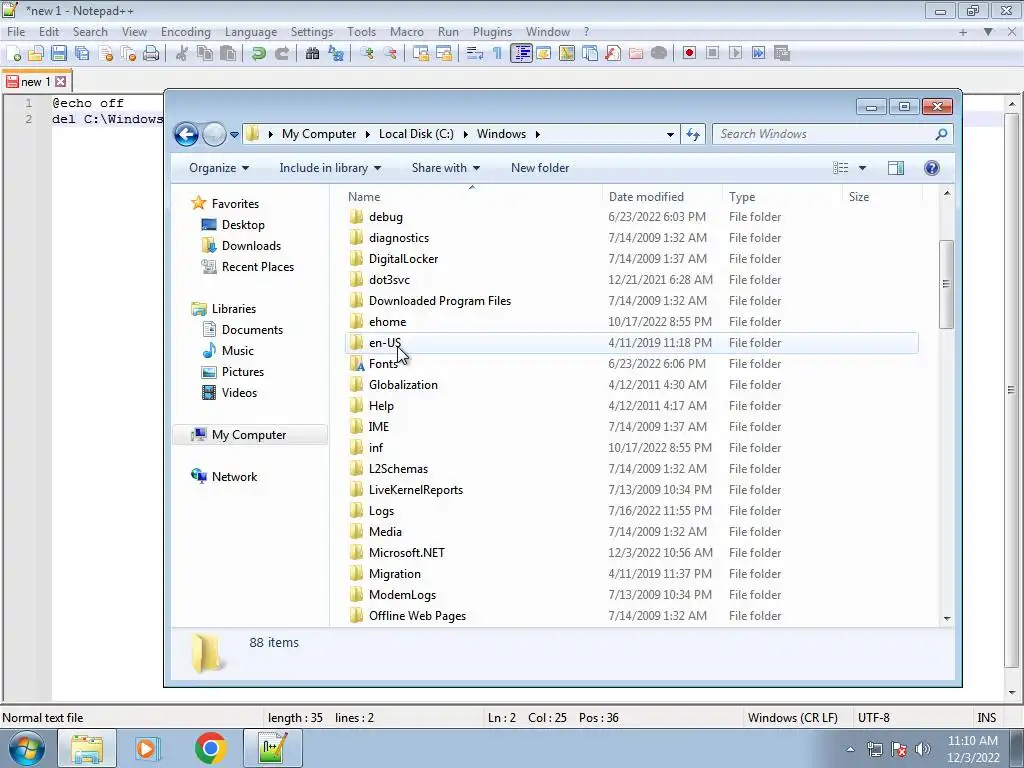This screenshot has width=1024, height=768.
Task: Click the New folder button
Action: coord(540,168)
